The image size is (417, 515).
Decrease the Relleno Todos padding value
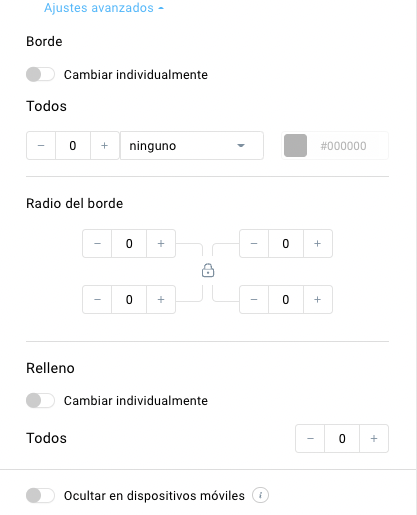[x=310, y=438]
